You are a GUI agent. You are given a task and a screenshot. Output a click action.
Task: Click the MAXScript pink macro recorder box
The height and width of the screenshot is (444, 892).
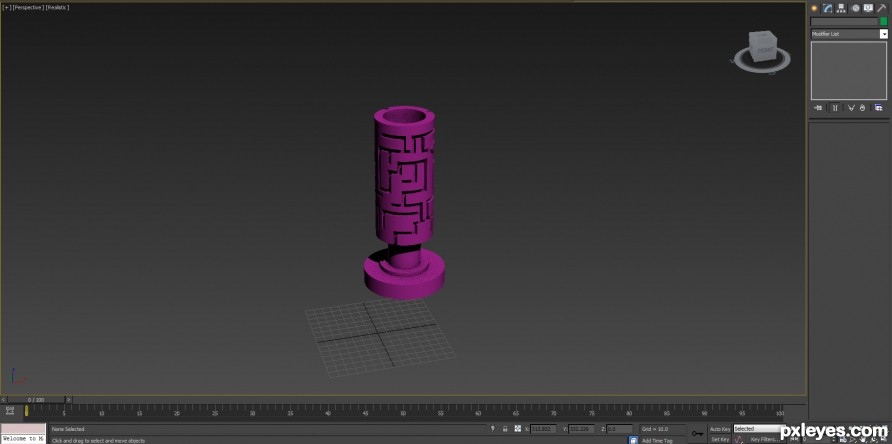tap(23, 429)
